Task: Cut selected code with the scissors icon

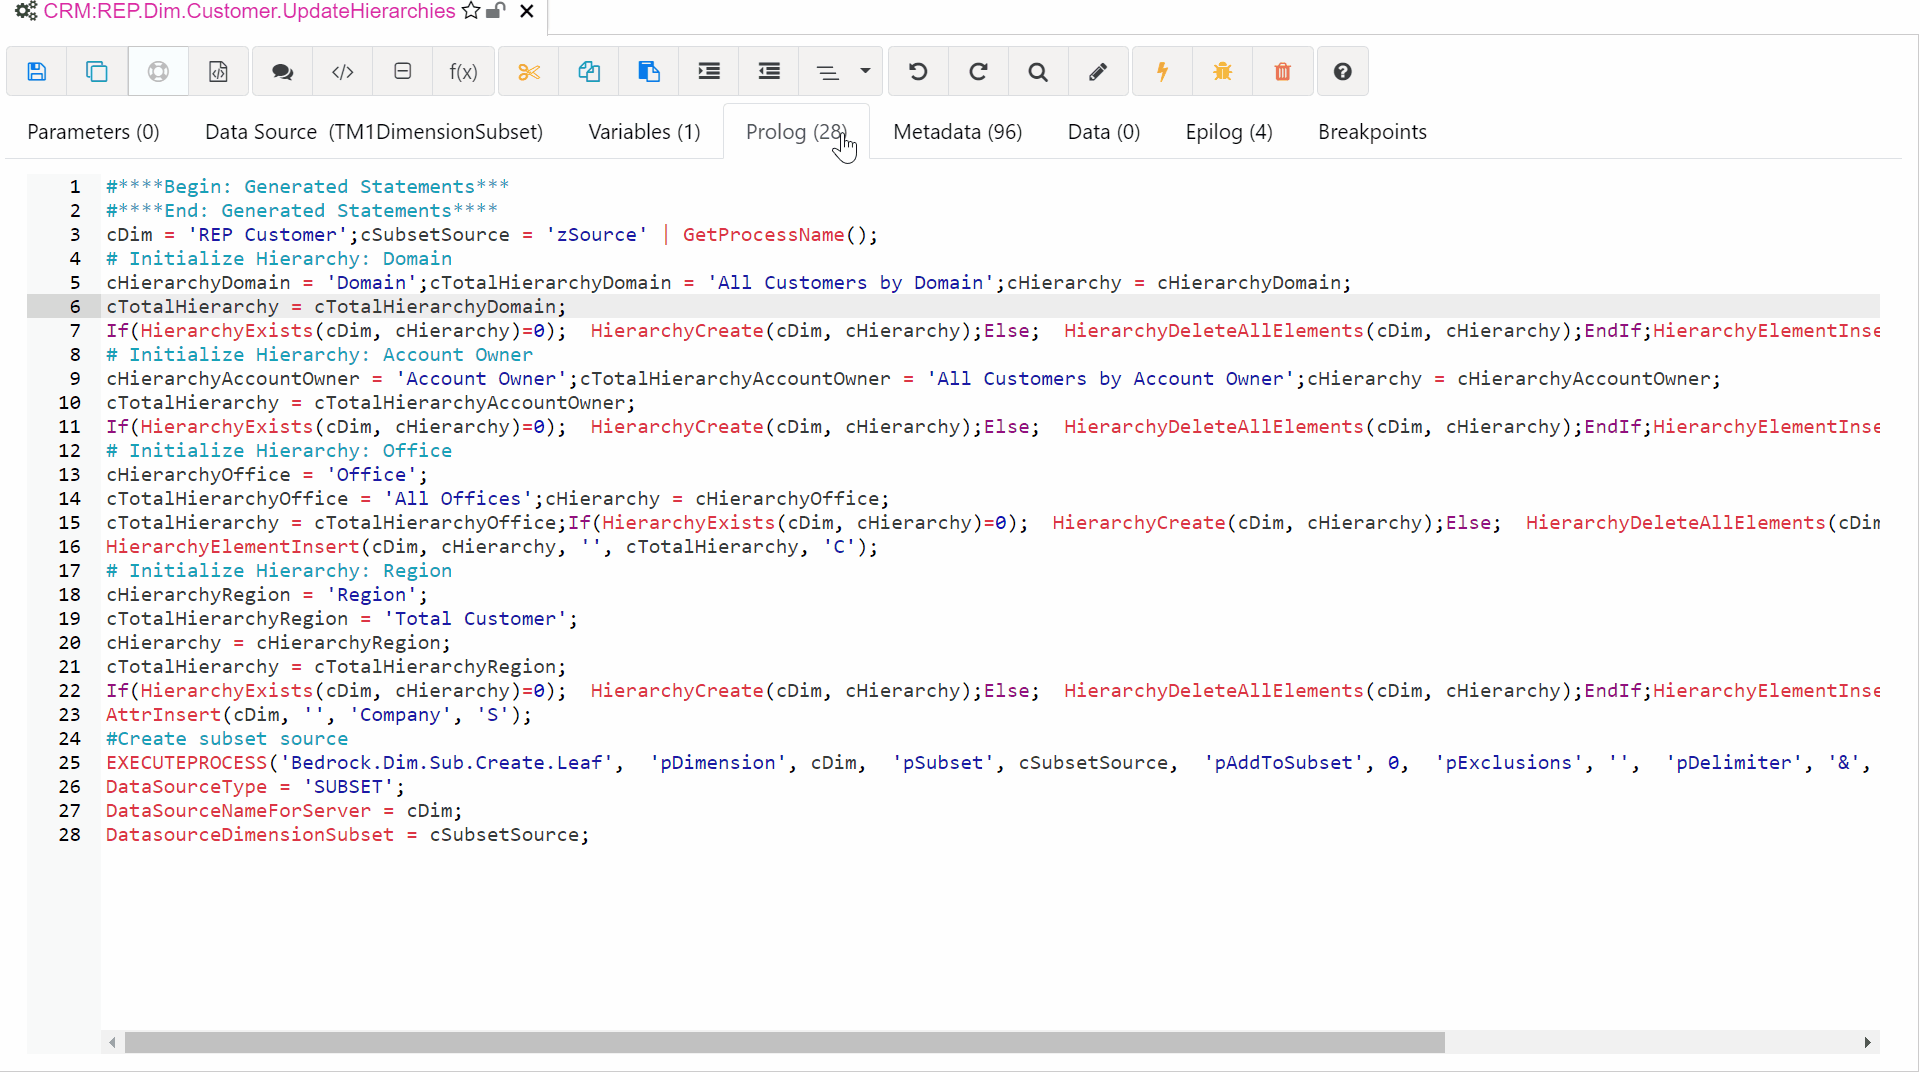Action: tap(529, 71)
